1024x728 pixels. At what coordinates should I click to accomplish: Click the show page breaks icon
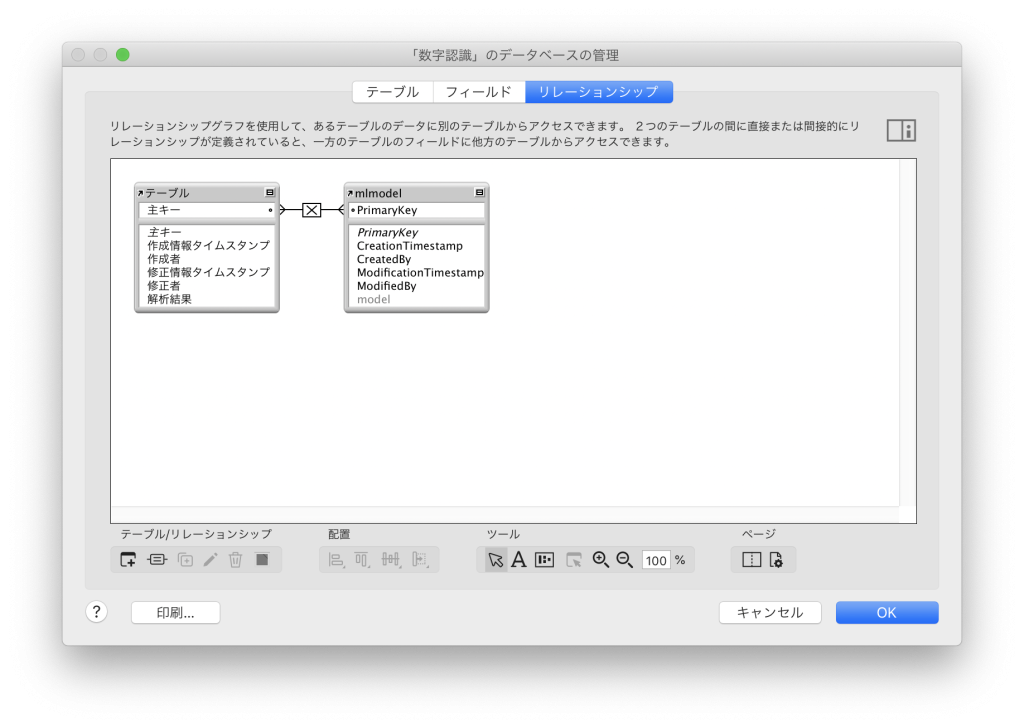tap(752, 560)
